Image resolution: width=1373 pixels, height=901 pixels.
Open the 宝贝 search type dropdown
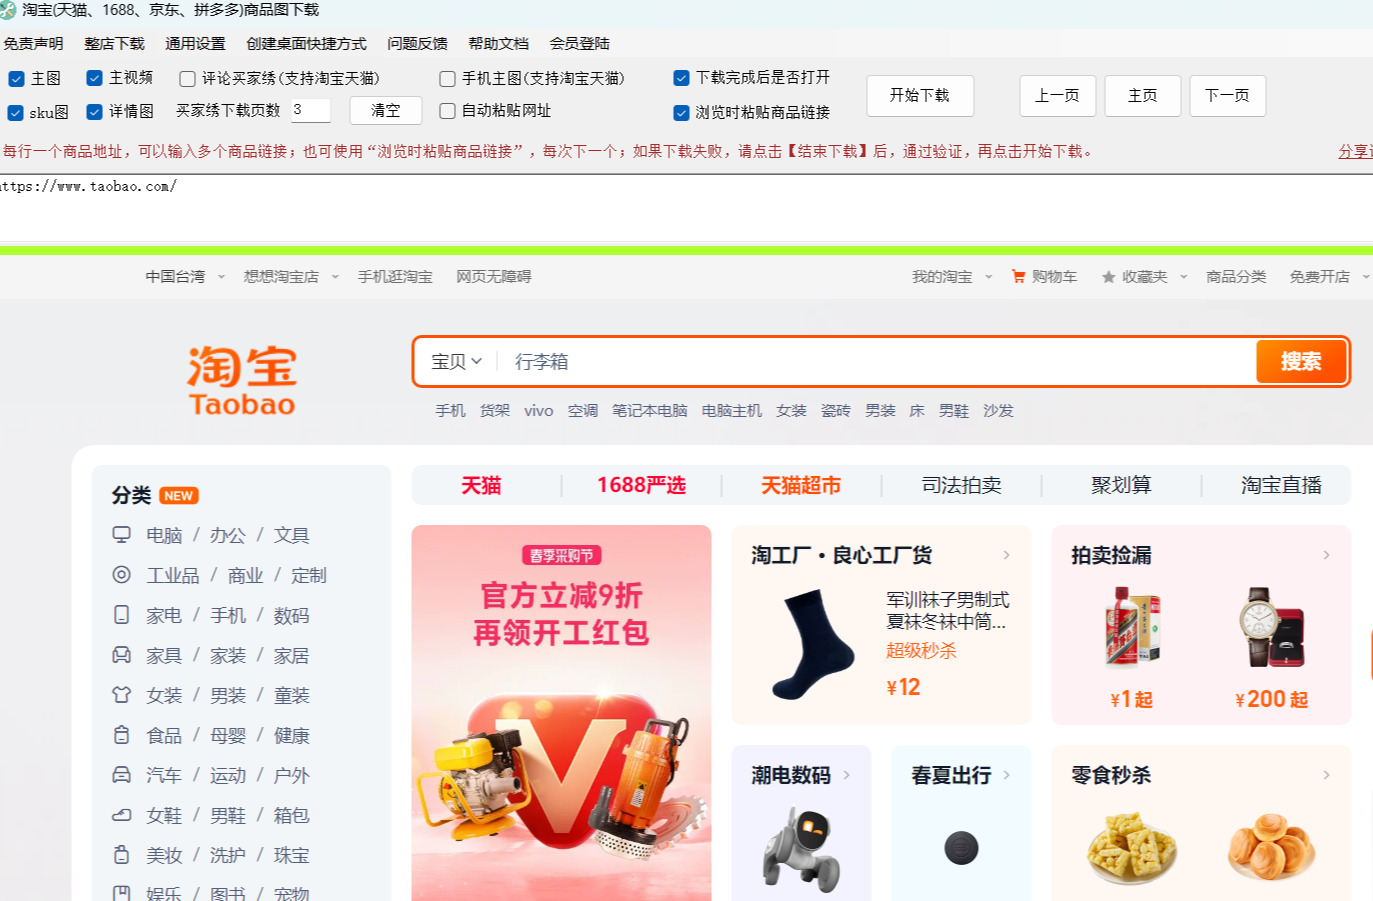click(x=457, y=361)
